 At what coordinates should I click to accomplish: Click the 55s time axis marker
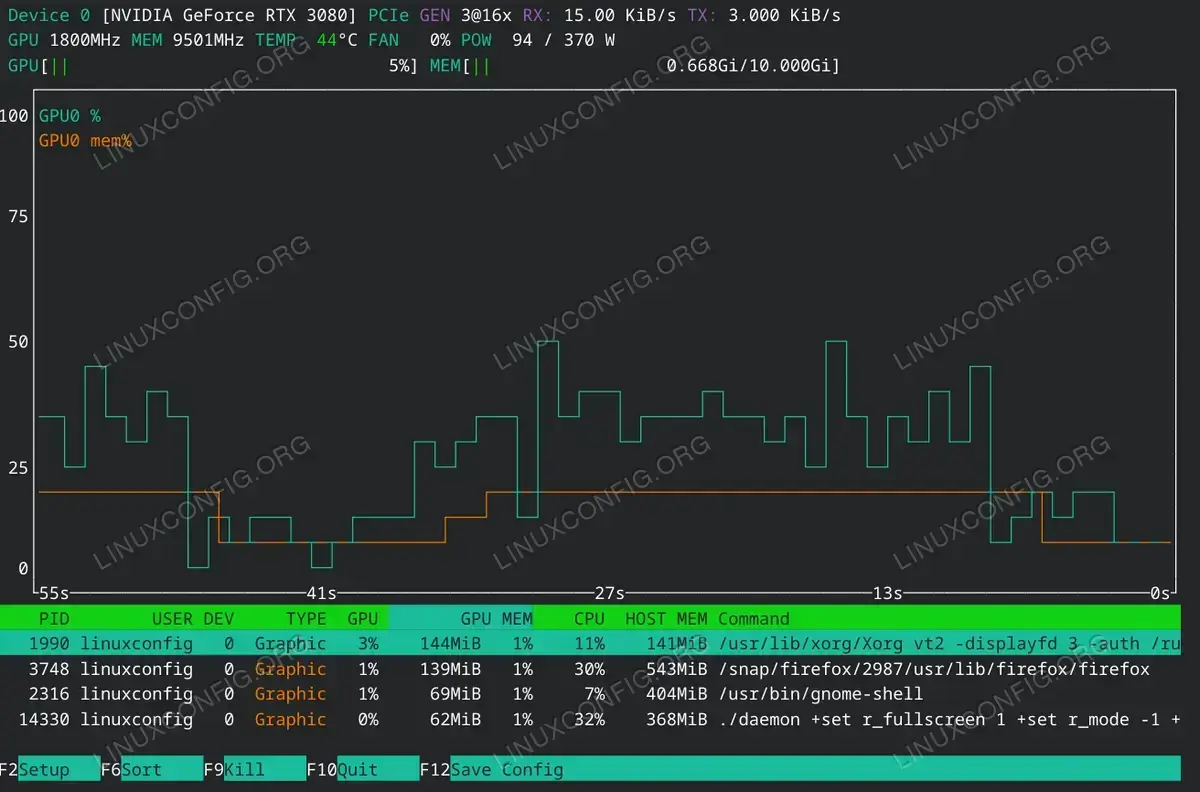[54, 593]
